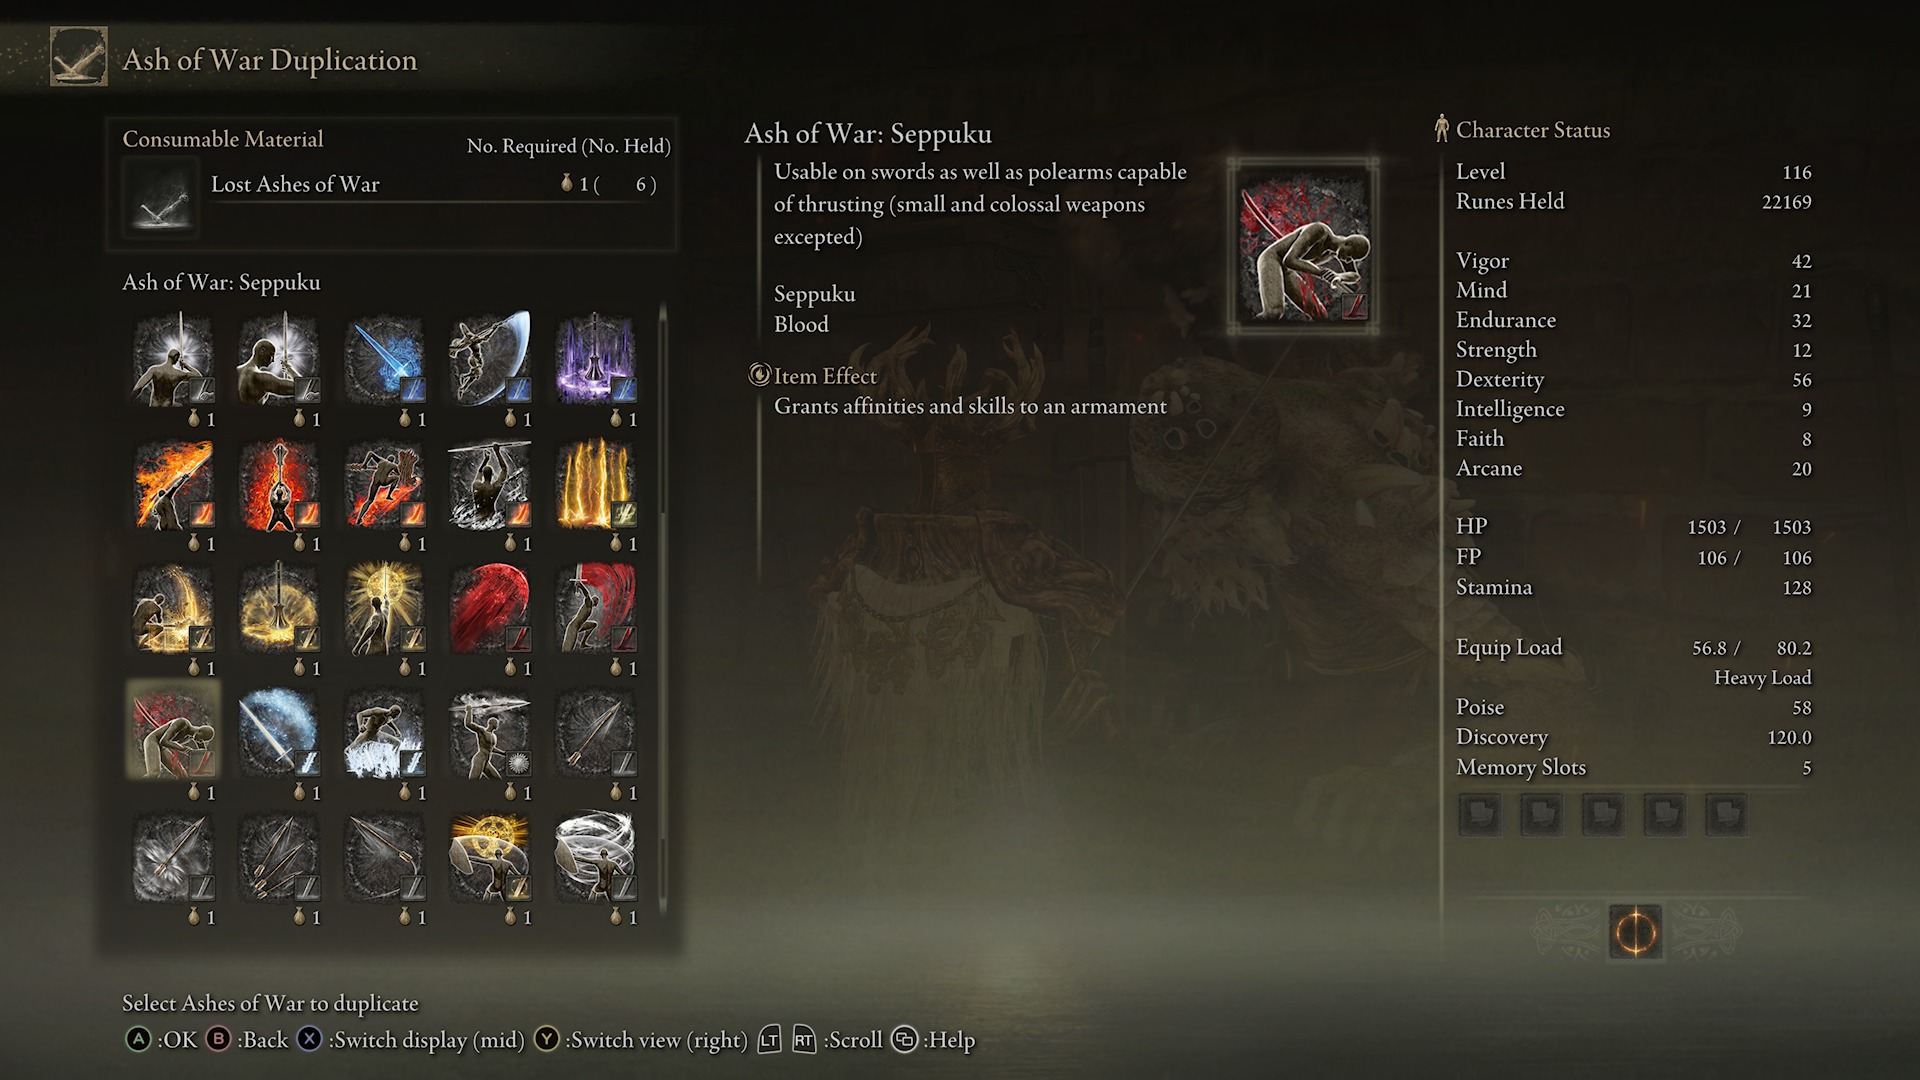Screen dimensions: 1920x1080
Task: Select the frost sword ash beside Seppuku
Action: (279, 733)
